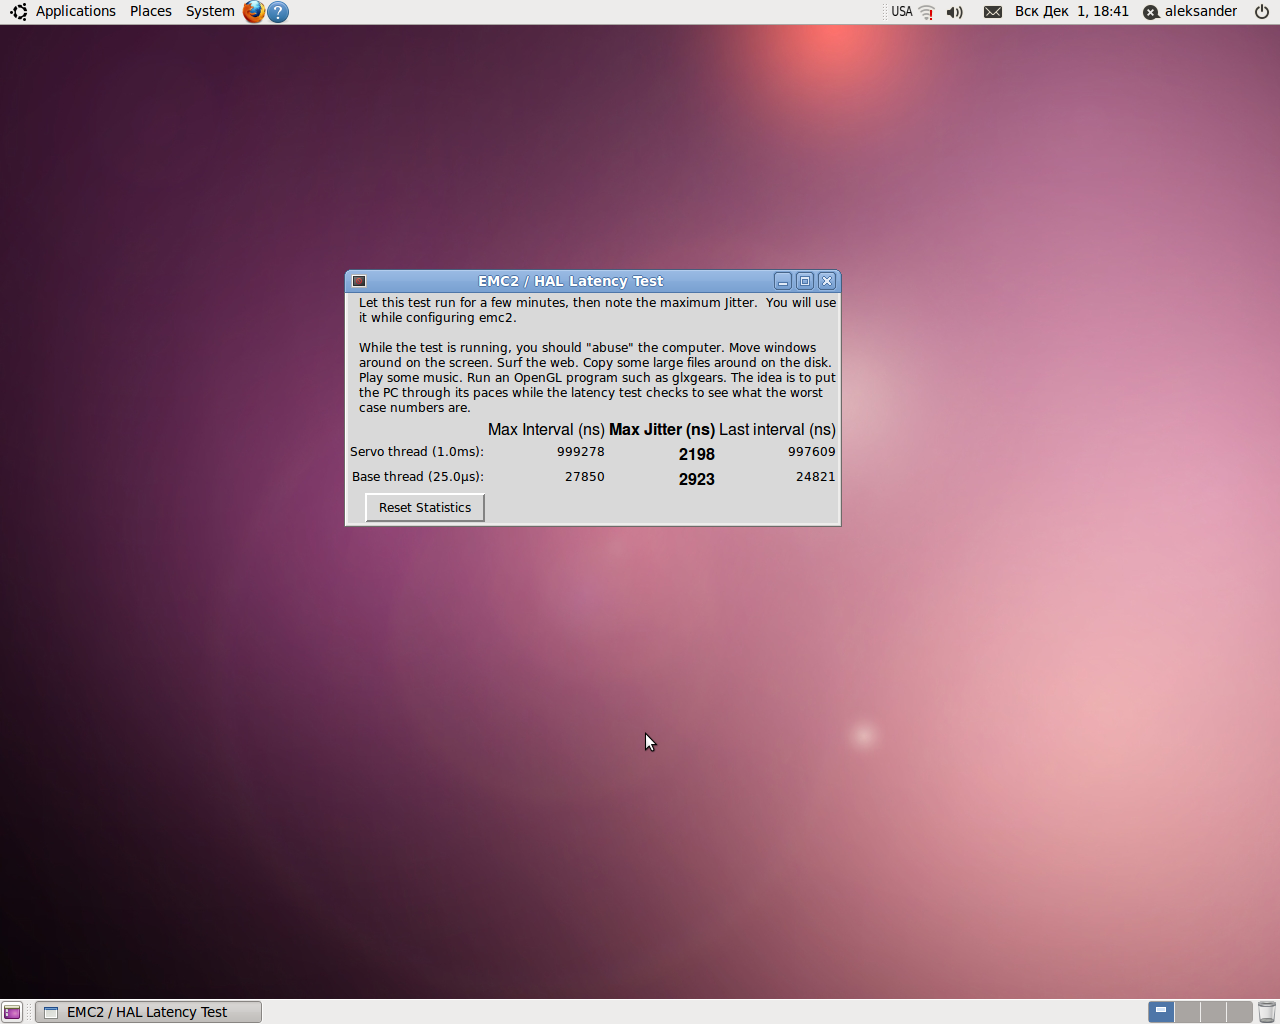Click the Max Interval (ns) column header
The width and height of the screenshot is (1280, 1024).
coord(546,430)
